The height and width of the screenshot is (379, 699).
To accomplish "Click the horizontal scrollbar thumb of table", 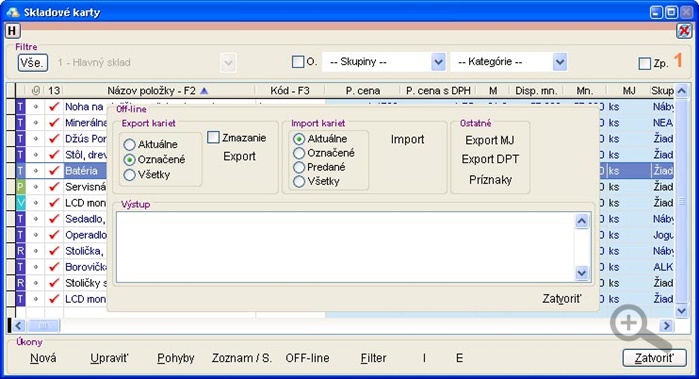I will [43, 326].
